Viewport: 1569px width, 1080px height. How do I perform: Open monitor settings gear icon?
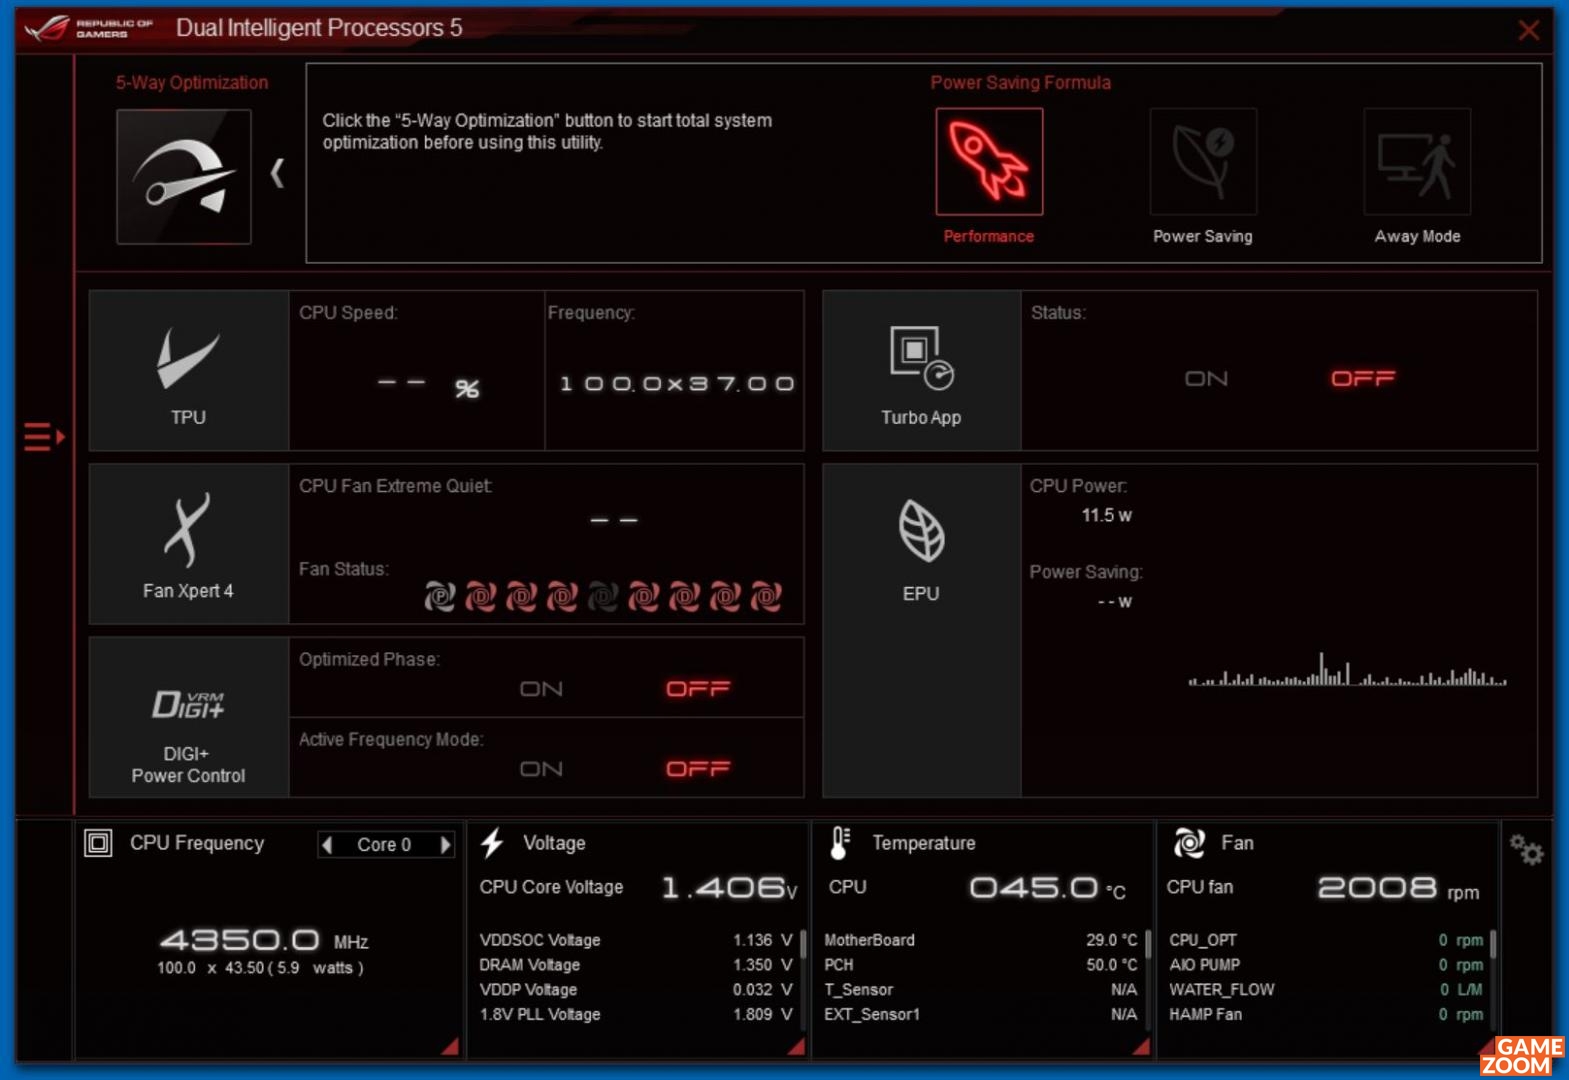(1527, 850)
